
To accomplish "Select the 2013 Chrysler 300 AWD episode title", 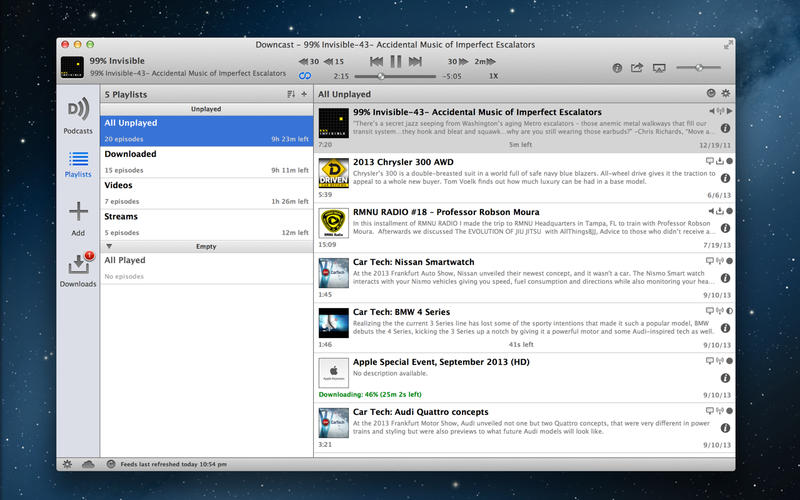I will coord(403,162).
